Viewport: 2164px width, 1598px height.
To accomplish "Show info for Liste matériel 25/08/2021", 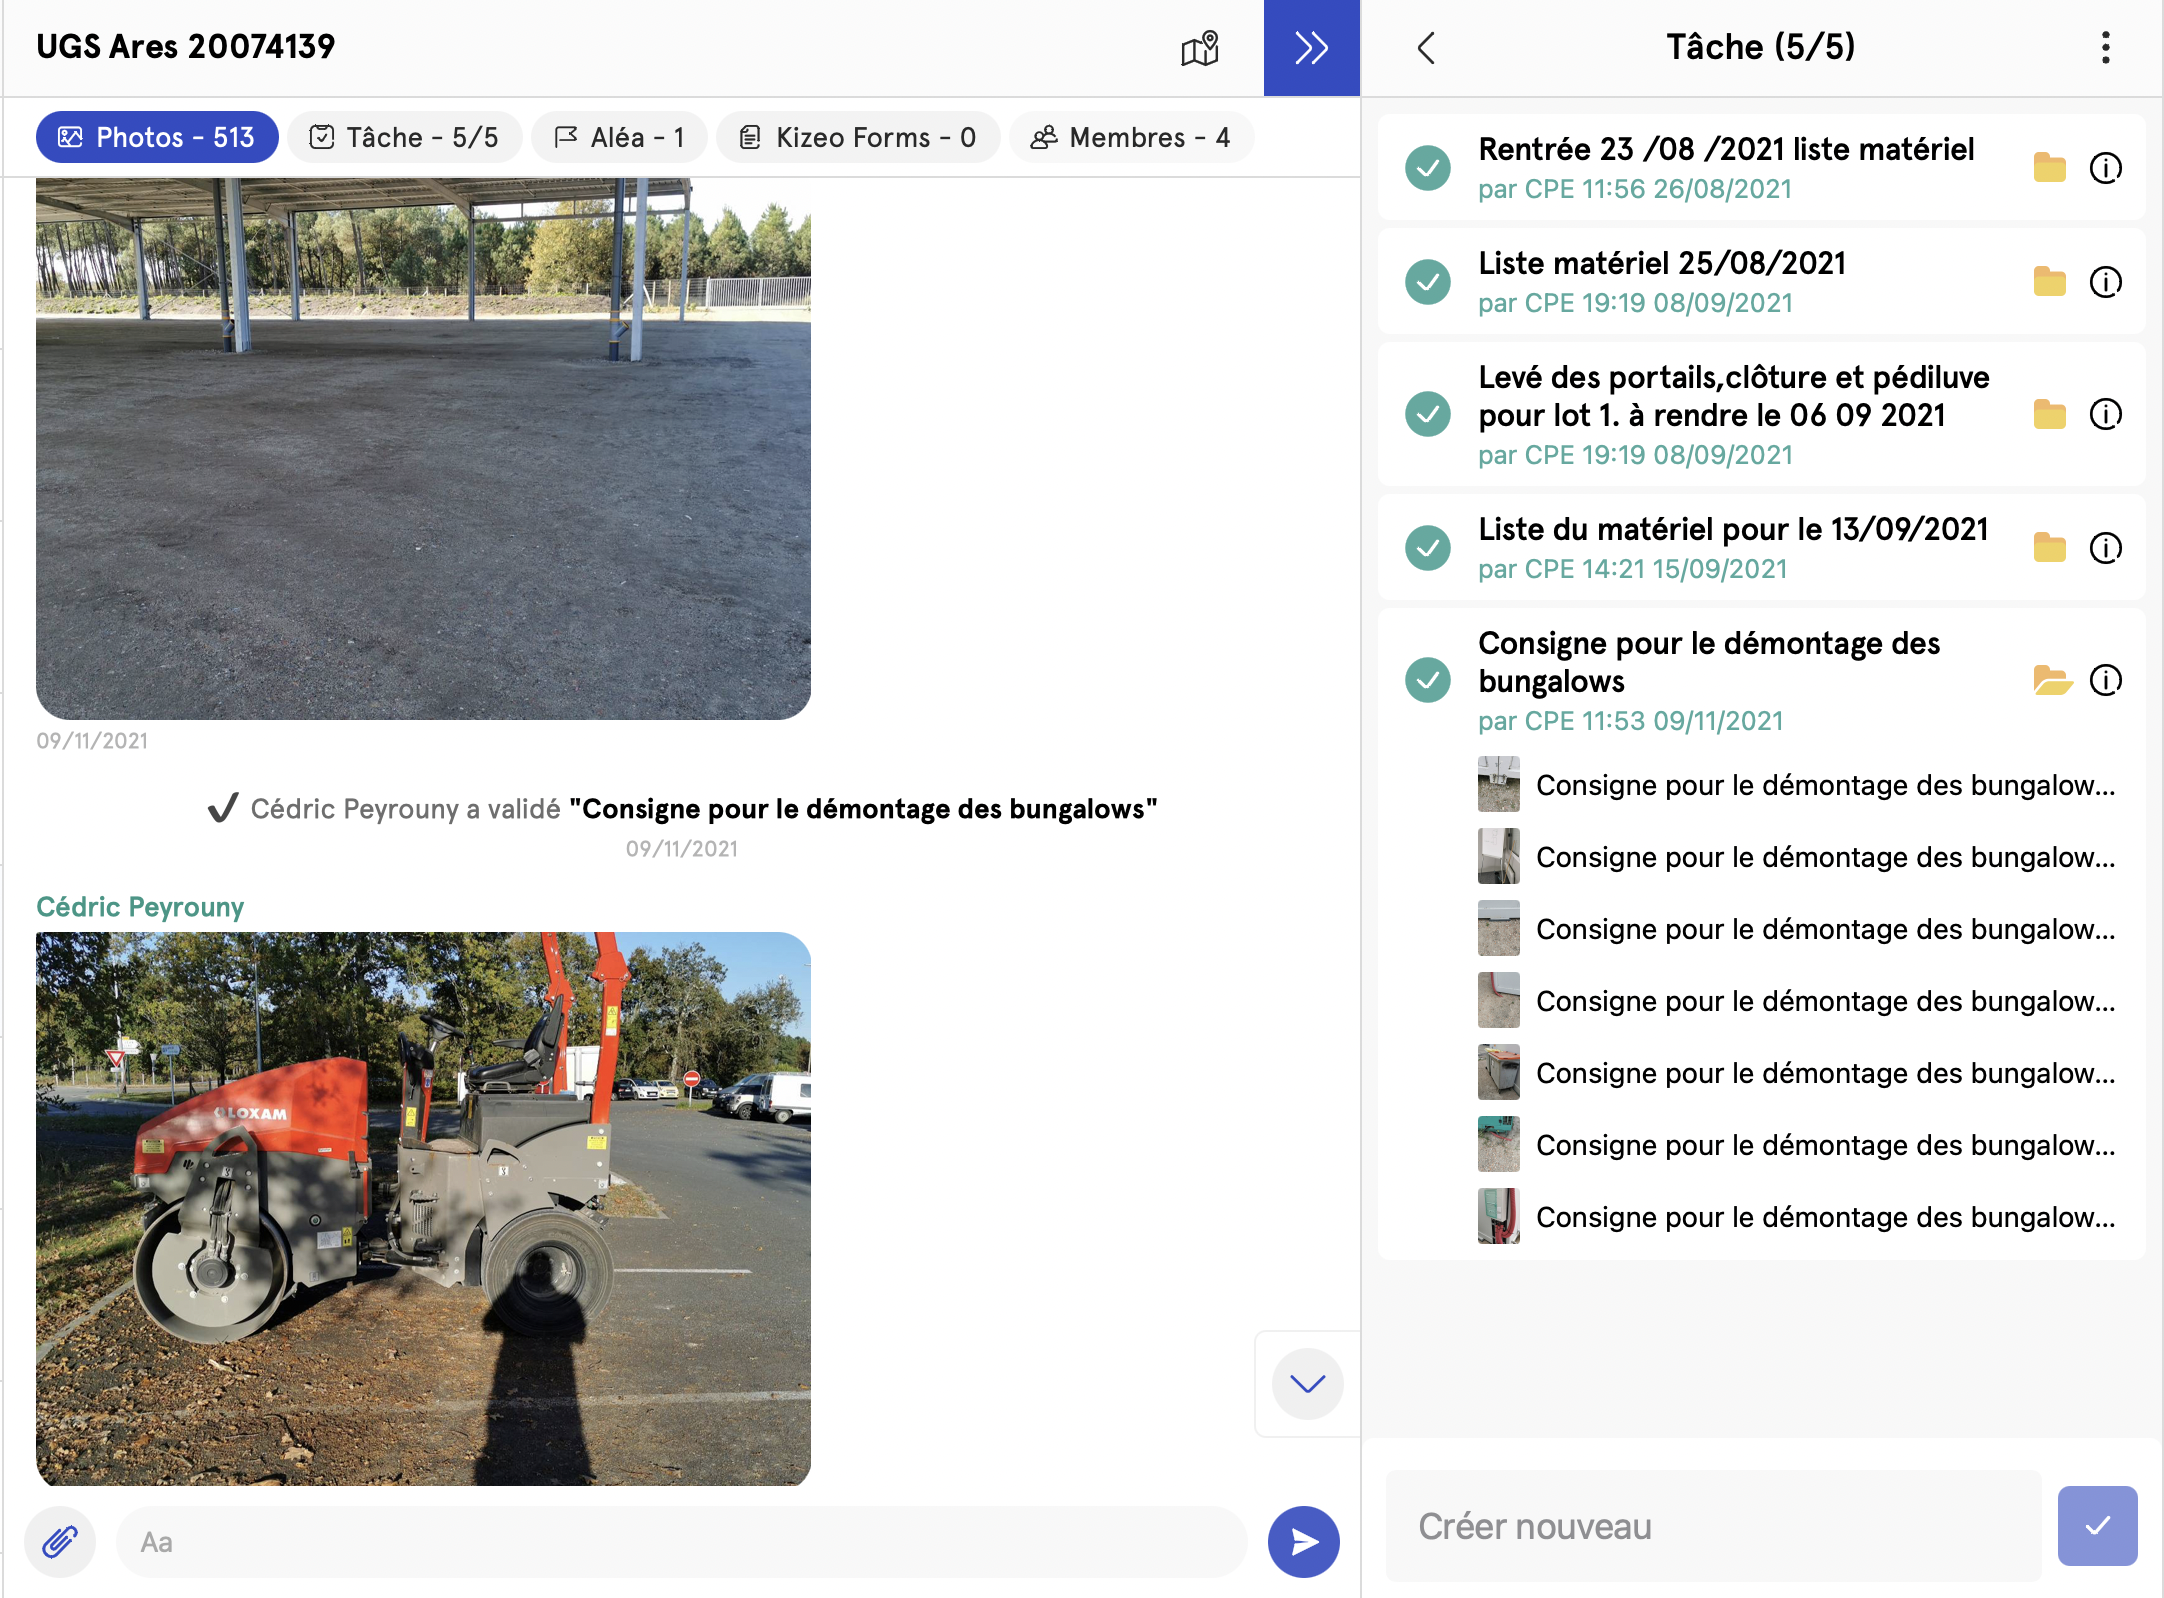I will (x=2105, y=282).
